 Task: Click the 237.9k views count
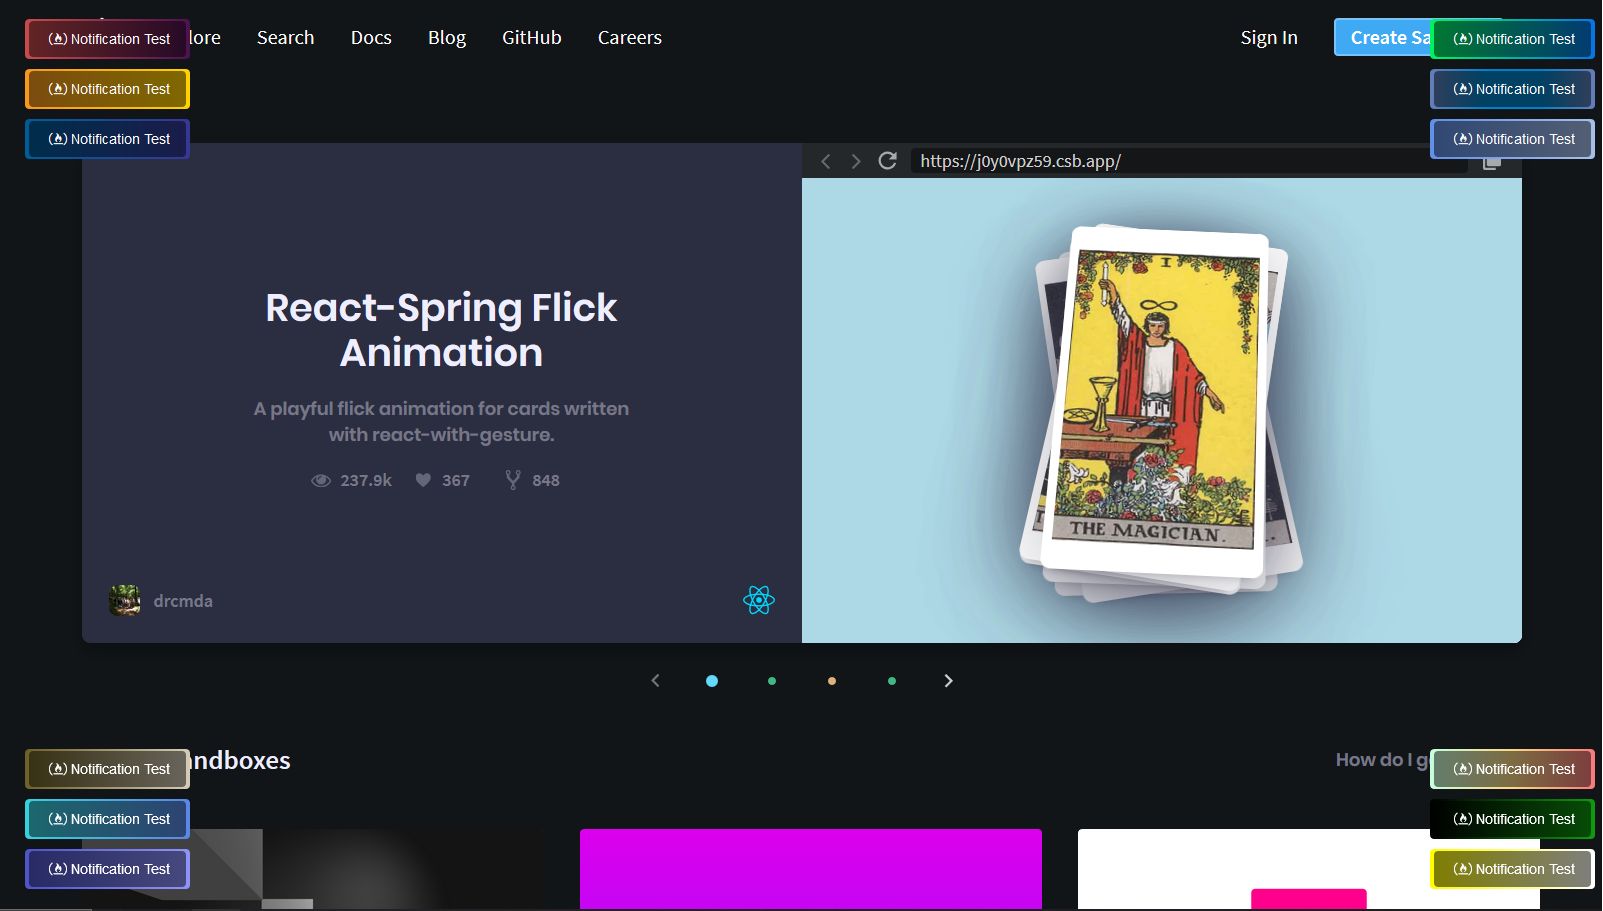(366, 481)
